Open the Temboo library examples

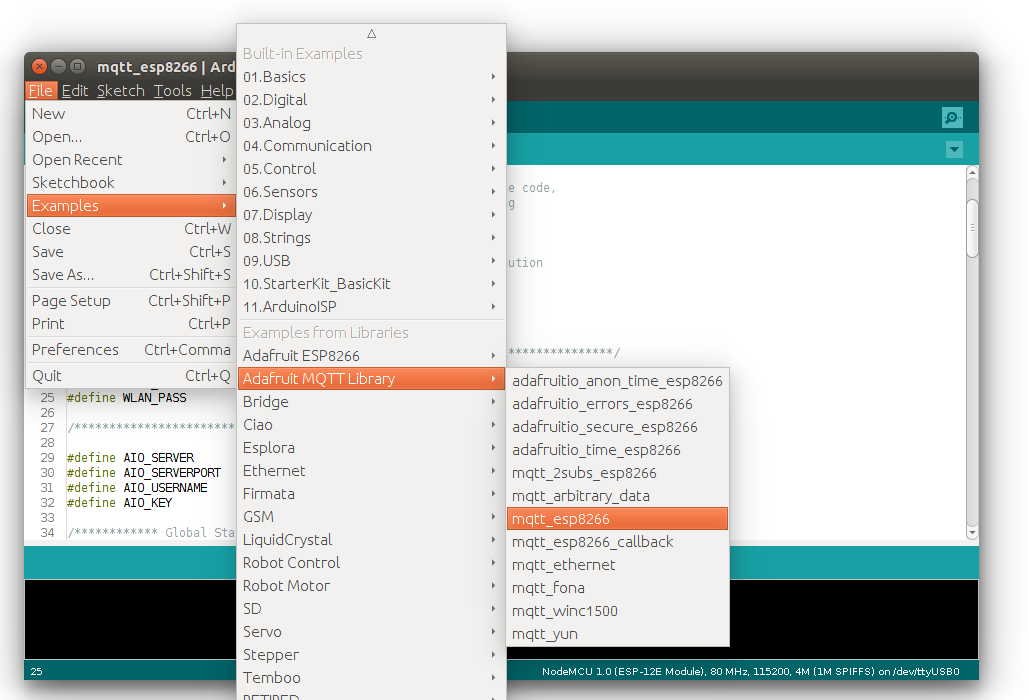[x=371, y=677]
